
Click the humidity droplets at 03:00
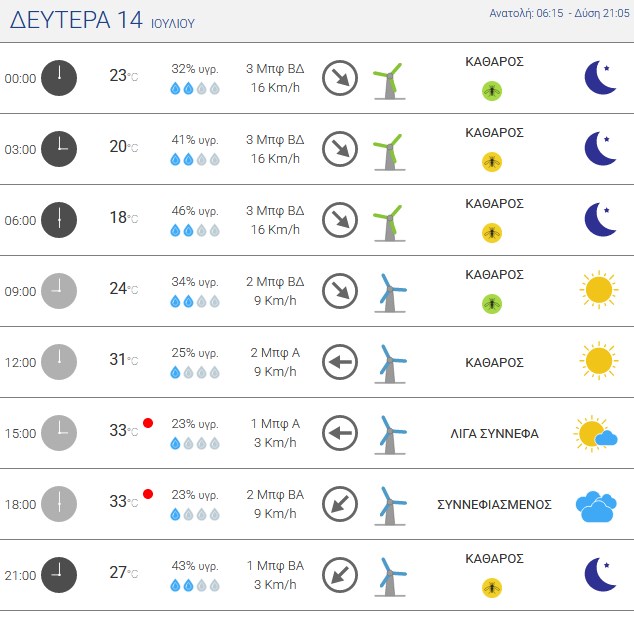pos(195,159)
